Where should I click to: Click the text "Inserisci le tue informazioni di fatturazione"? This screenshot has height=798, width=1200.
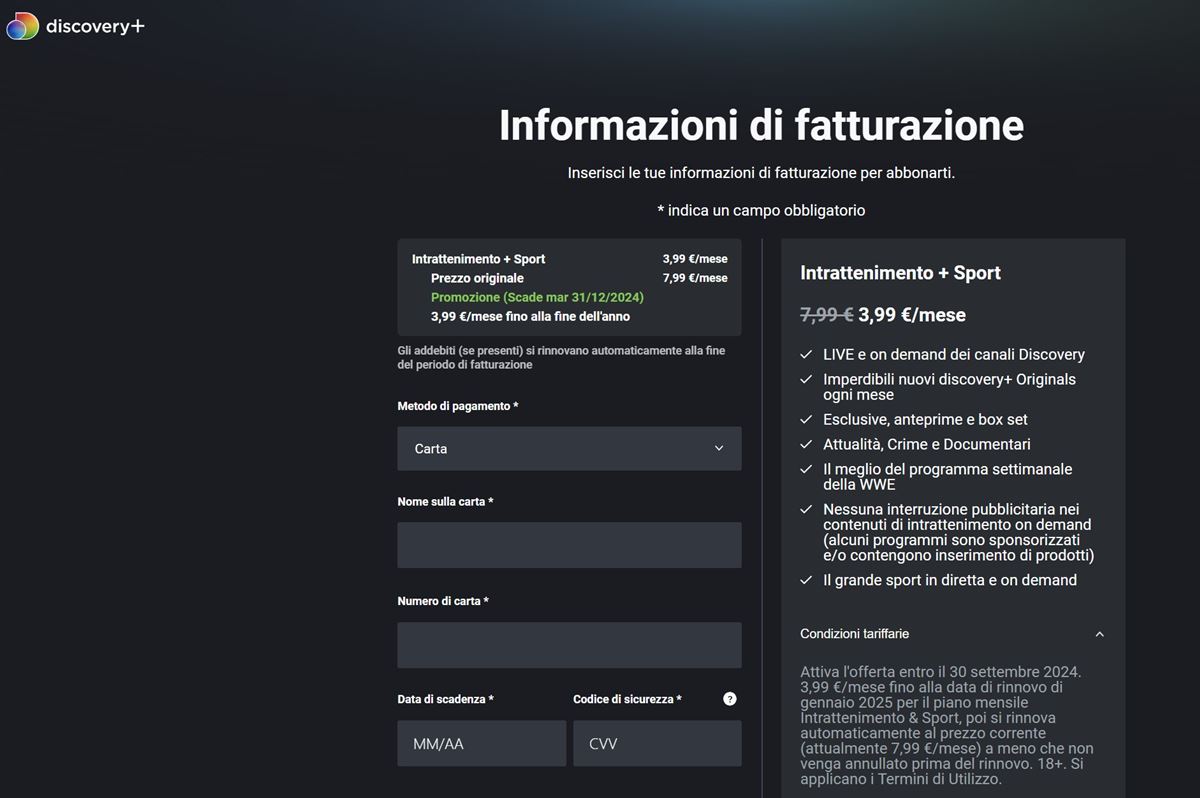(712, 173)
